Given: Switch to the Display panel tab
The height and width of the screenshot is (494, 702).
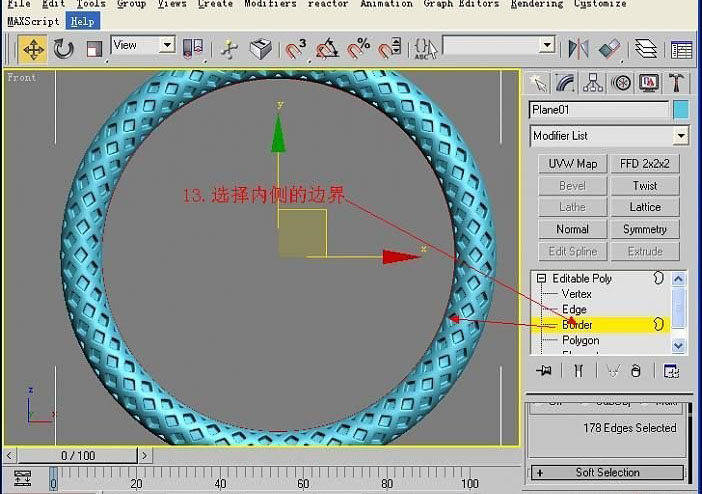Looking at the screenshot, I should [649, 83].
